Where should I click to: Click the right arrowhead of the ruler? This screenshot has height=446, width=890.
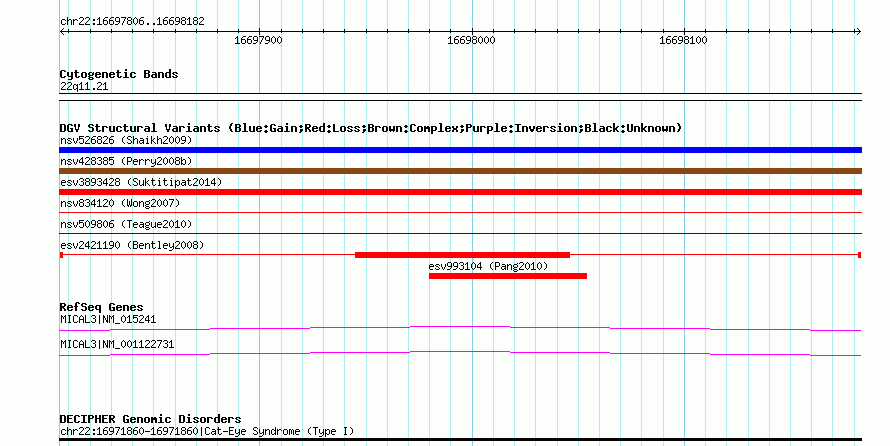click(x=858, y=32)
